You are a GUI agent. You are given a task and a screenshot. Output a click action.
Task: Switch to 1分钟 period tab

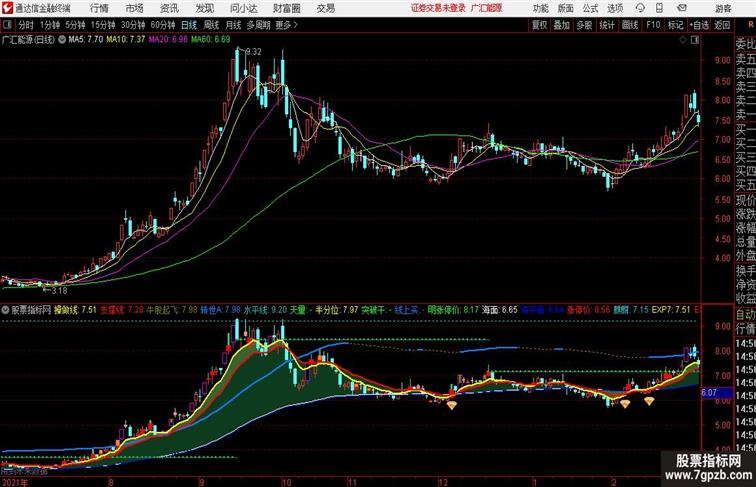(50, 25)
